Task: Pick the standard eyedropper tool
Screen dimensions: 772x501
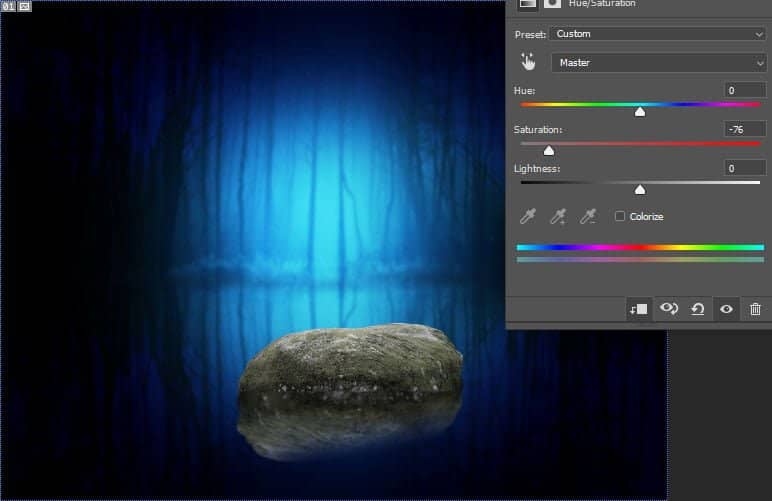Action: 527,216
